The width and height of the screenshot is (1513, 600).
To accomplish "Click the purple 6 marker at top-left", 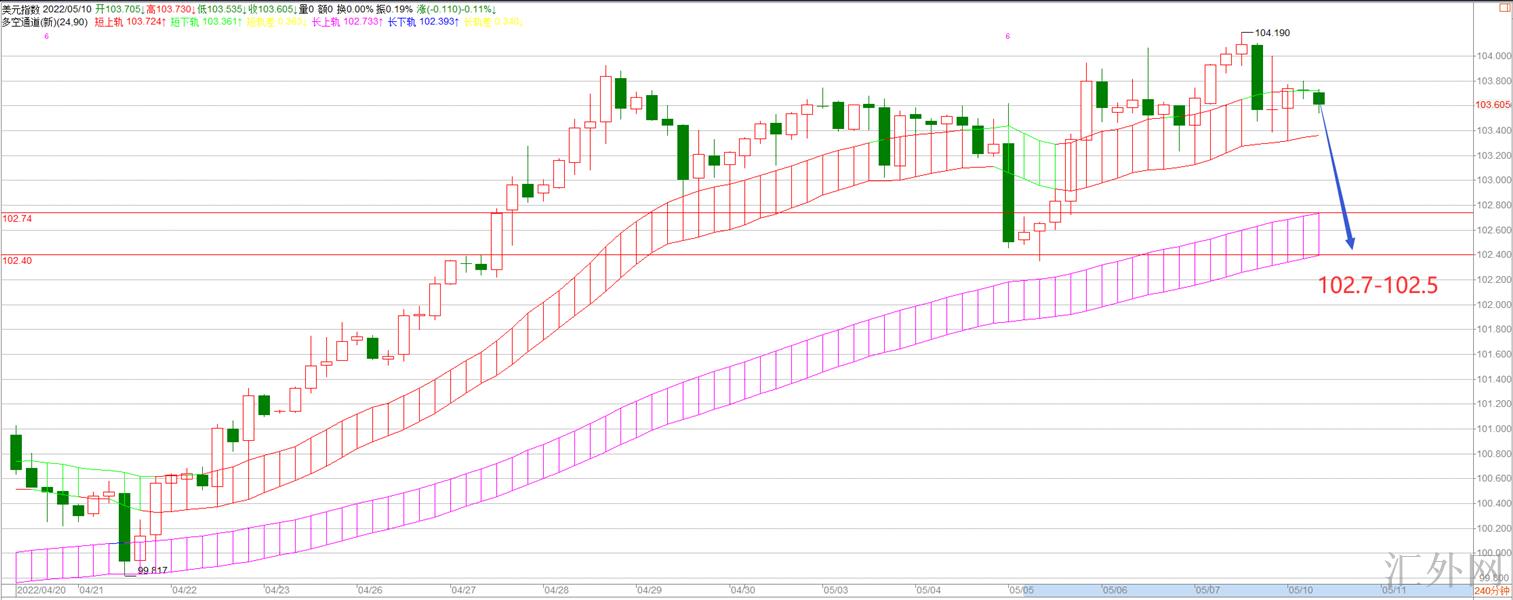I will click(x=46, y=36).
